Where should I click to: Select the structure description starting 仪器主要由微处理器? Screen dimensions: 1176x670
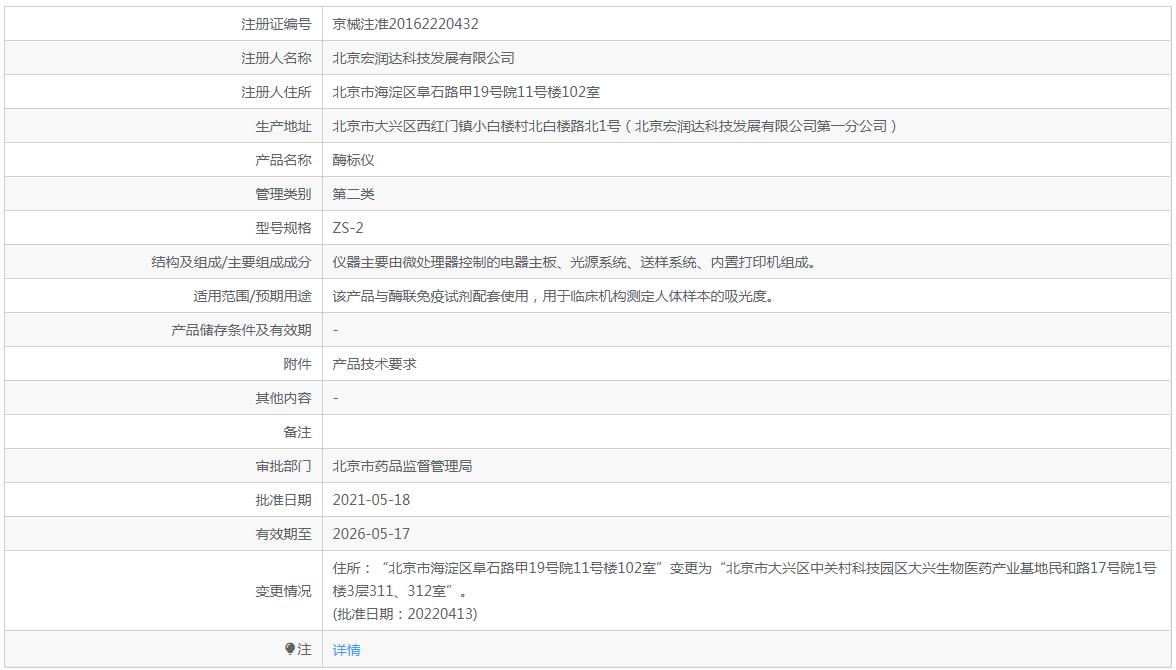click(x=575, y=262)
